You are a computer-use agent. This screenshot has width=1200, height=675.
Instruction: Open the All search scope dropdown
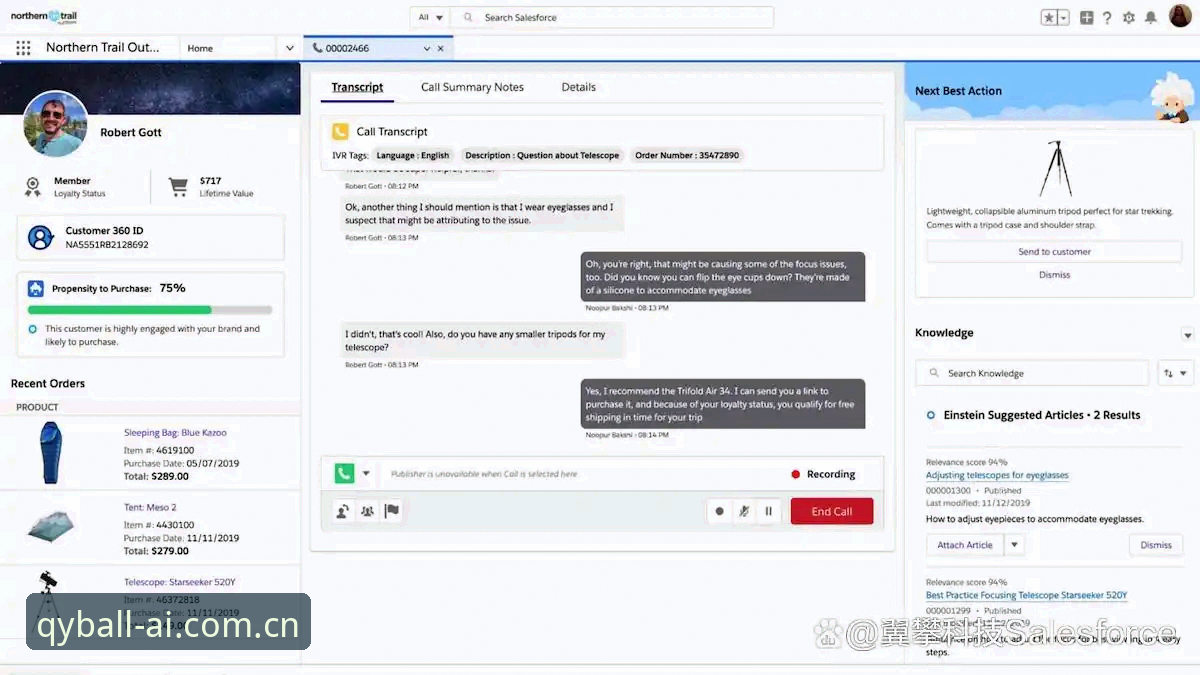point(431,17)
